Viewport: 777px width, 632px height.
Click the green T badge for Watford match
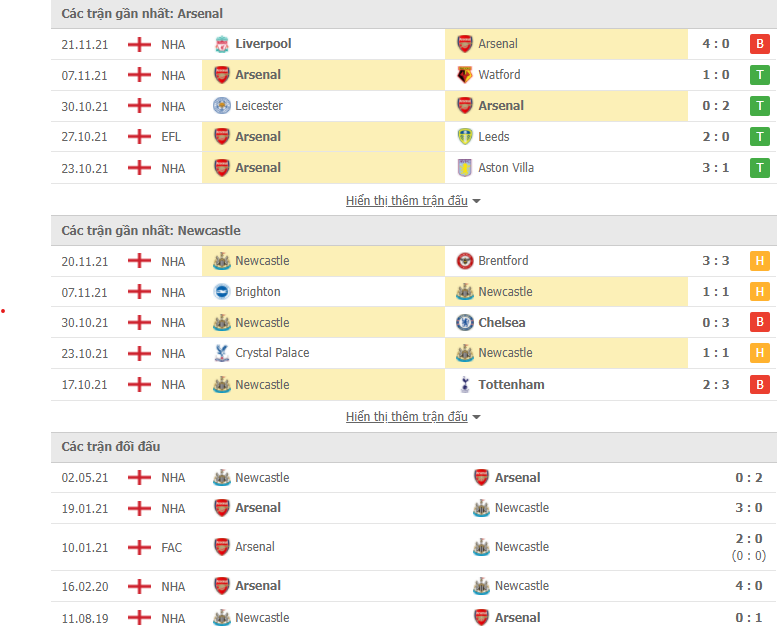tap(760, 75)
